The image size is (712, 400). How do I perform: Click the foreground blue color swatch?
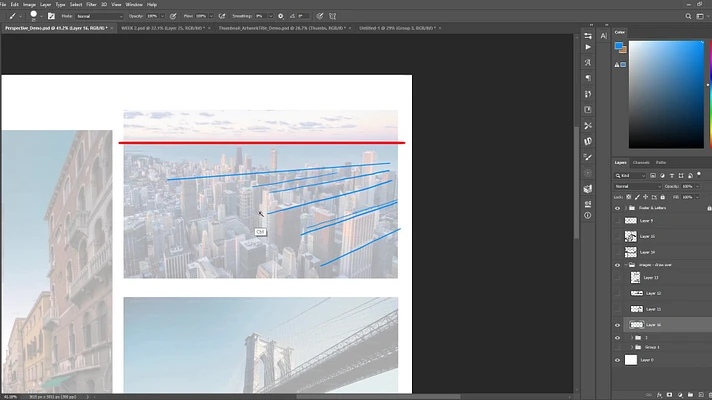coord(618,46)
